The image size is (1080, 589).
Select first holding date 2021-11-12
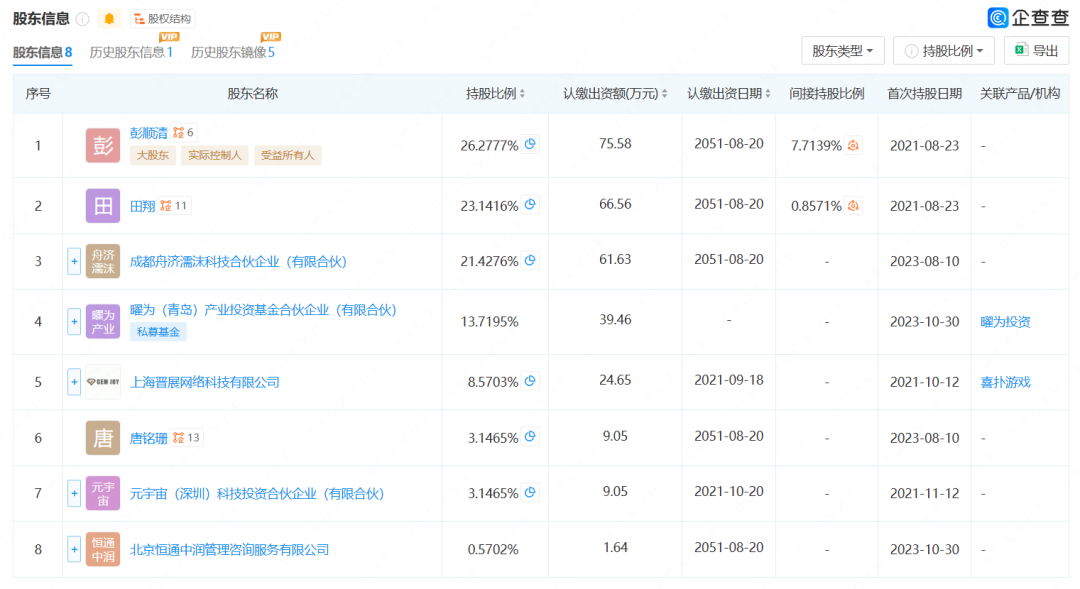coord(924,493)
